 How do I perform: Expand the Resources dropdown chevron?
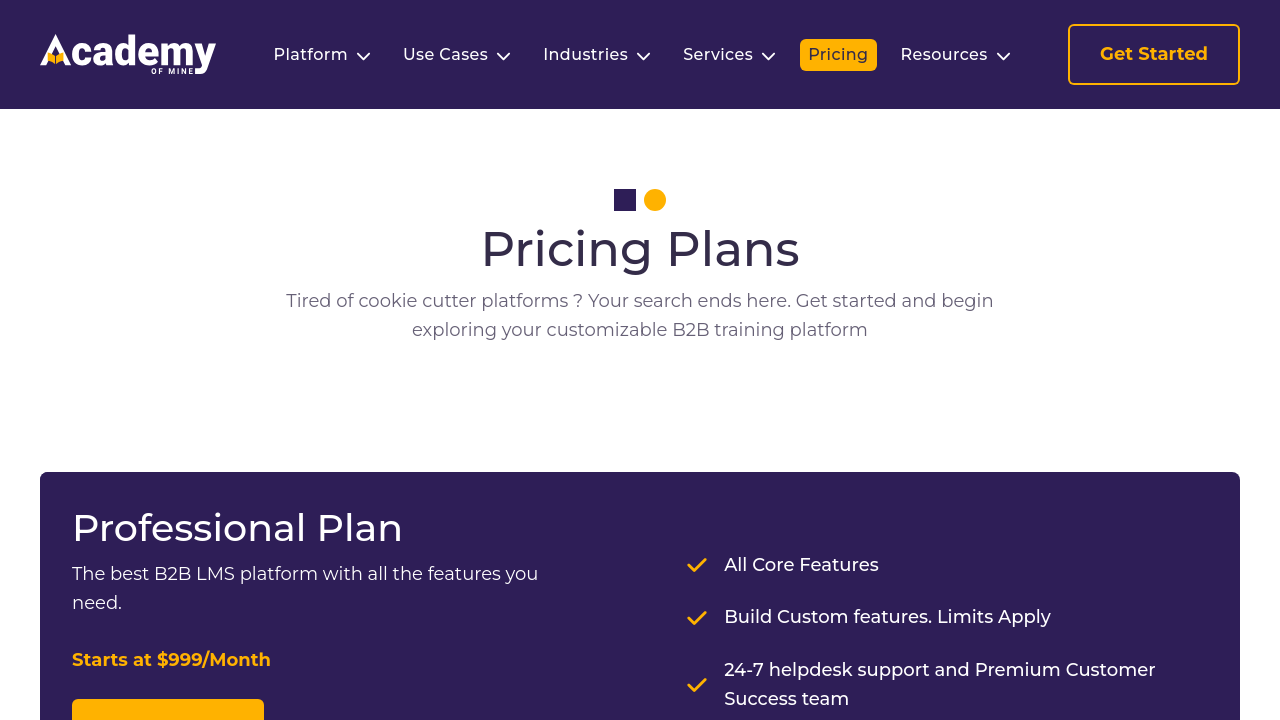pos(1004,56)
